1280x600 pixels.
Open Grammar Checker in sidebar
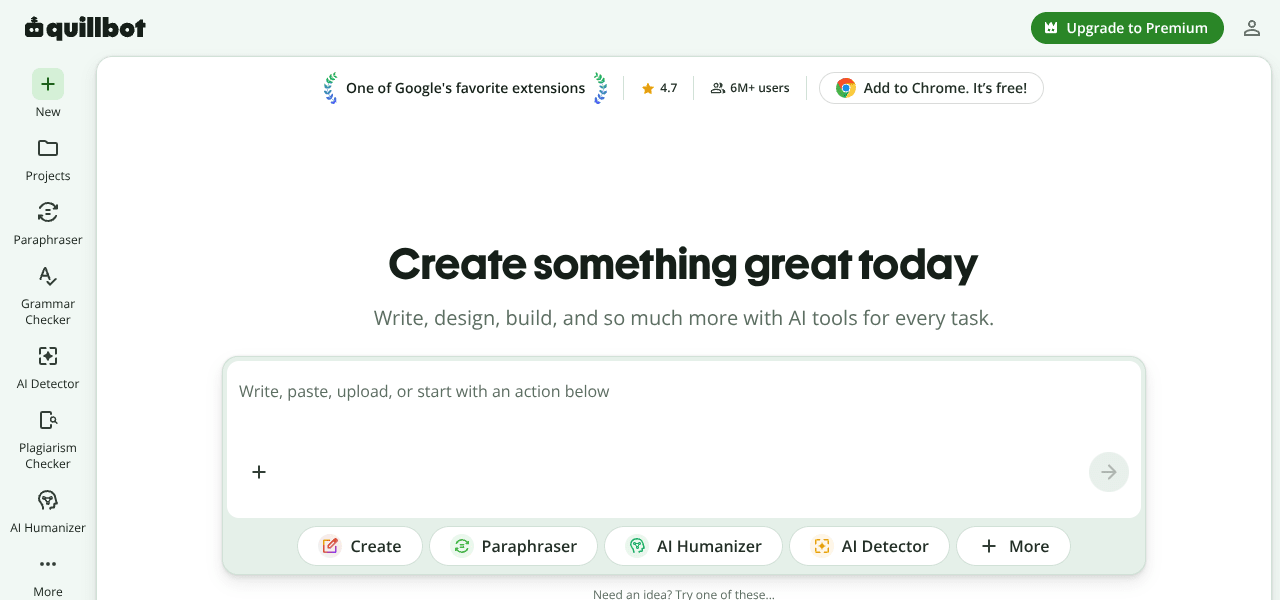[x=48, y=296]
